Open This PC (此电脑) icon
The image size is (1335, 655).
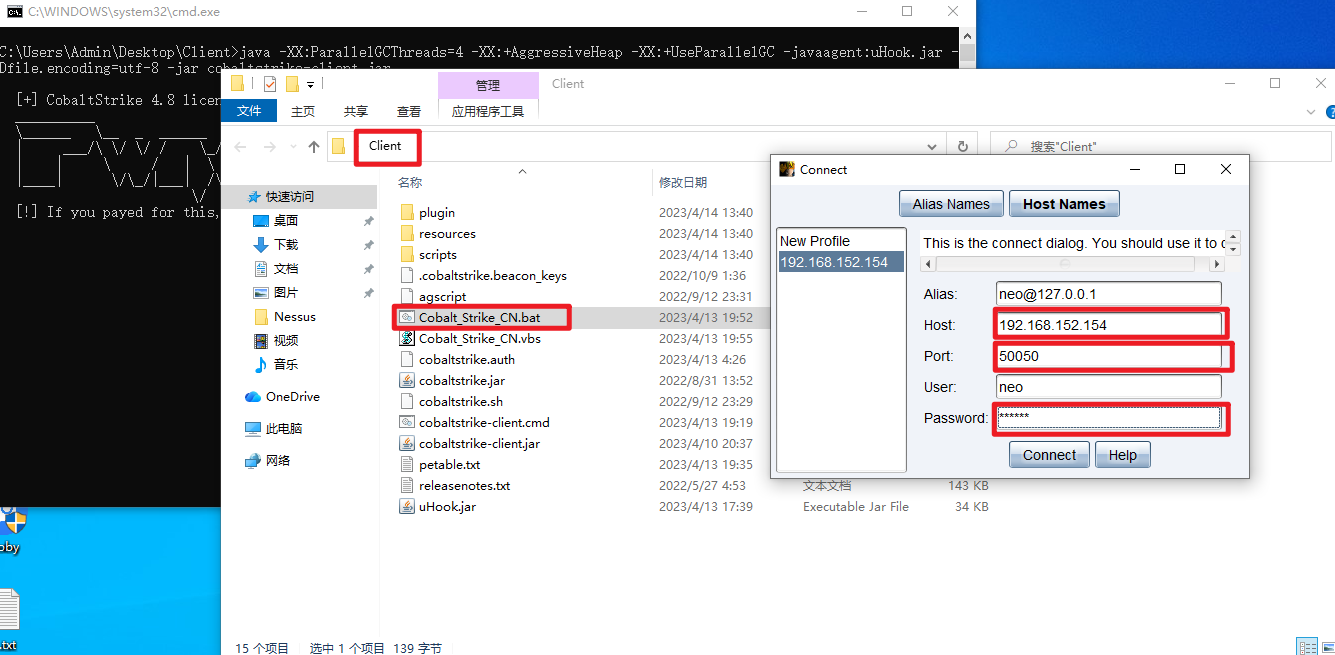[x=253, y=429]
